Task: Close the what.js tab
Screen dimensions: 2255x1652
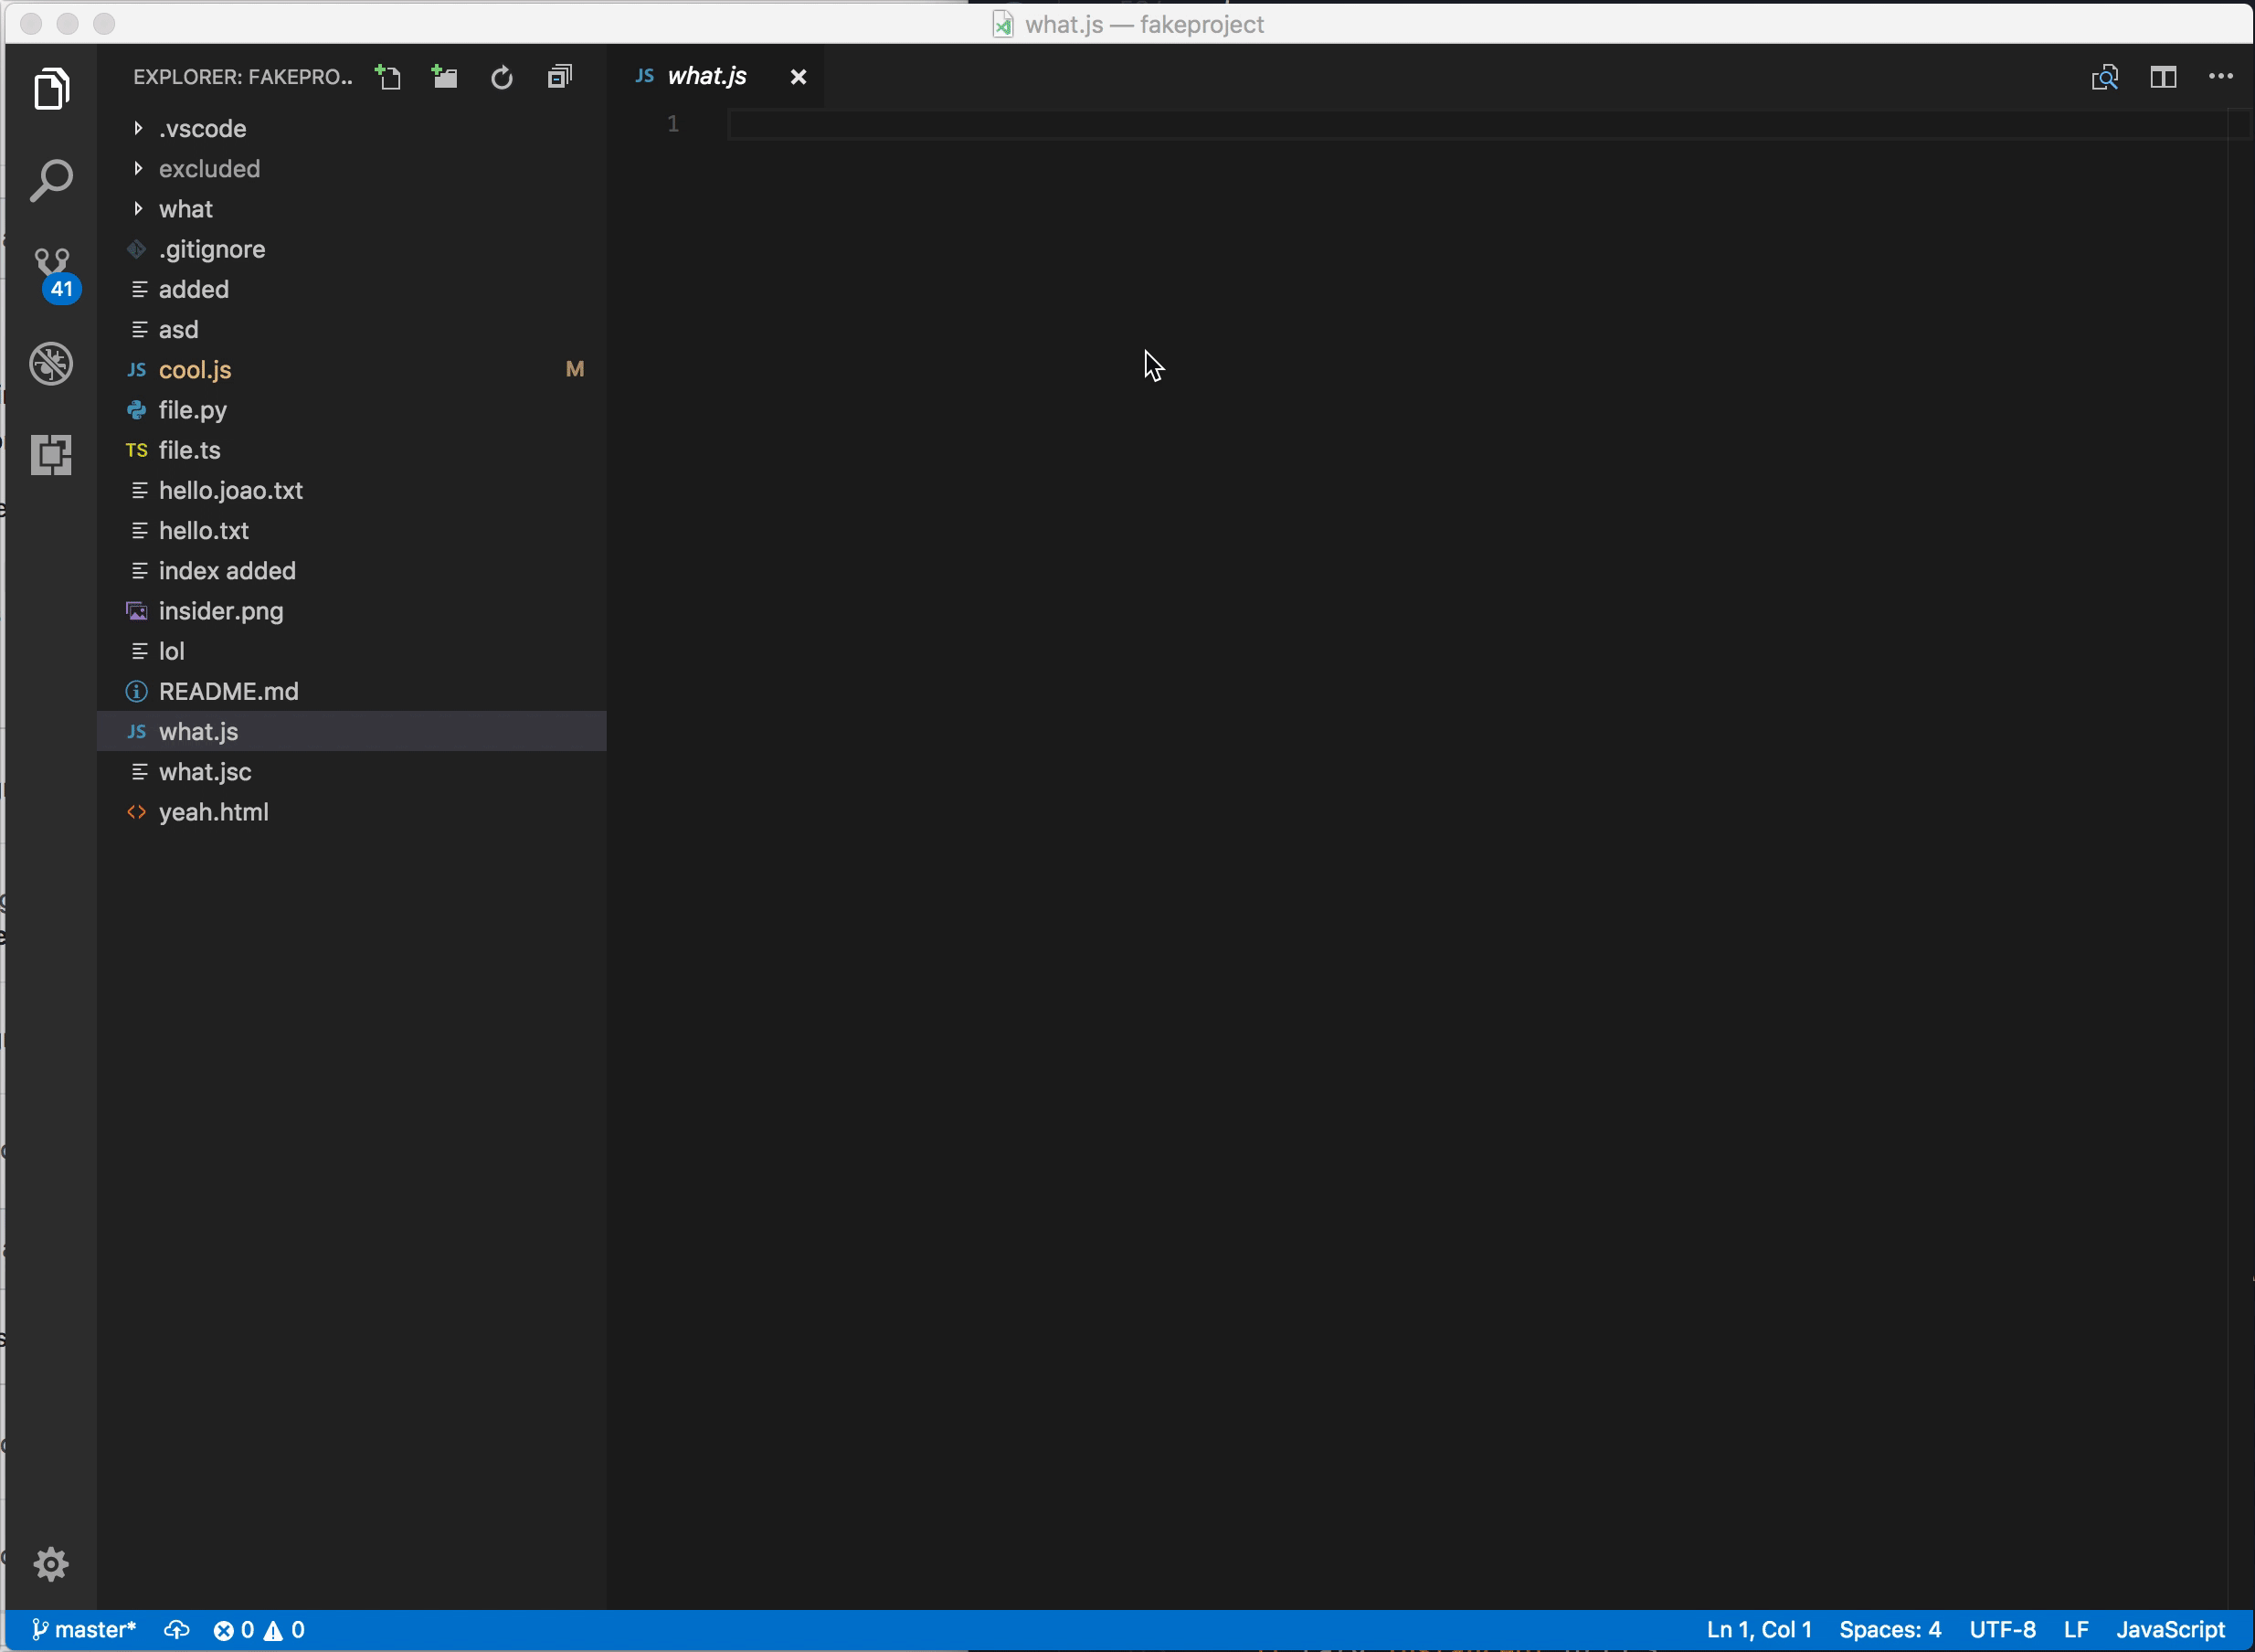Action: pos(798,77)
